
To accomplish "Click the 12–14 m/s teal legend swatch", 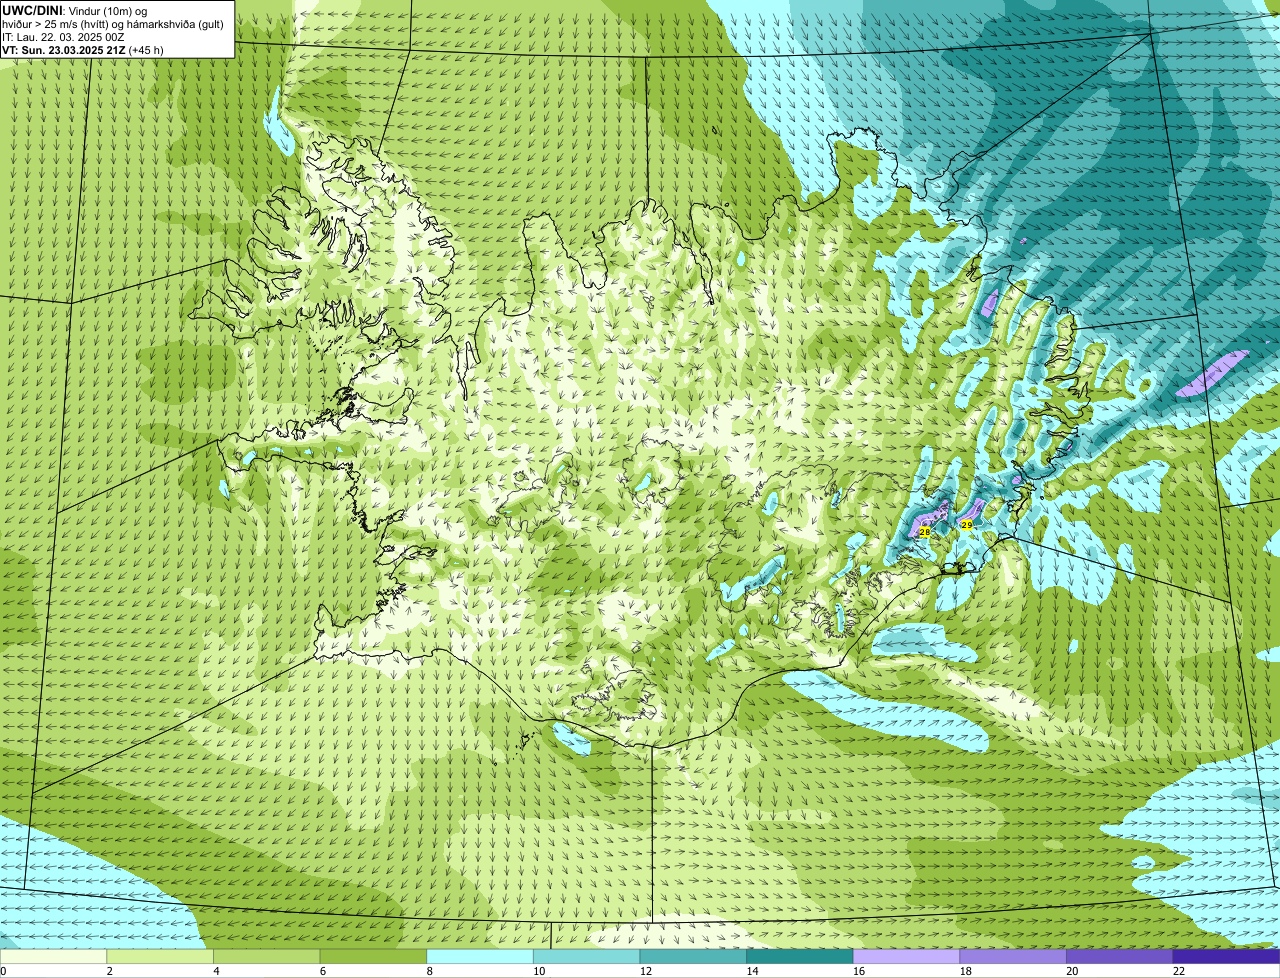I will (x=693, y=956).
